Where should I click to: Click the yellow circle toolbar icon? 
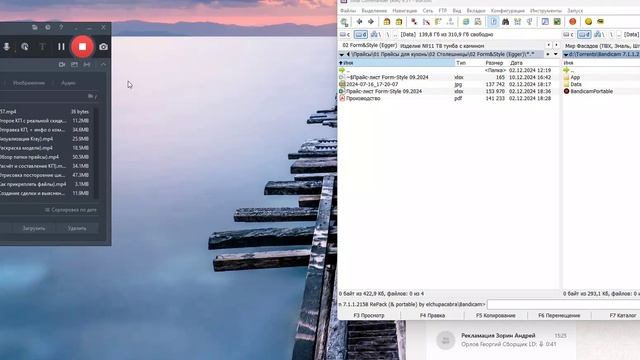tap(588, 22)
